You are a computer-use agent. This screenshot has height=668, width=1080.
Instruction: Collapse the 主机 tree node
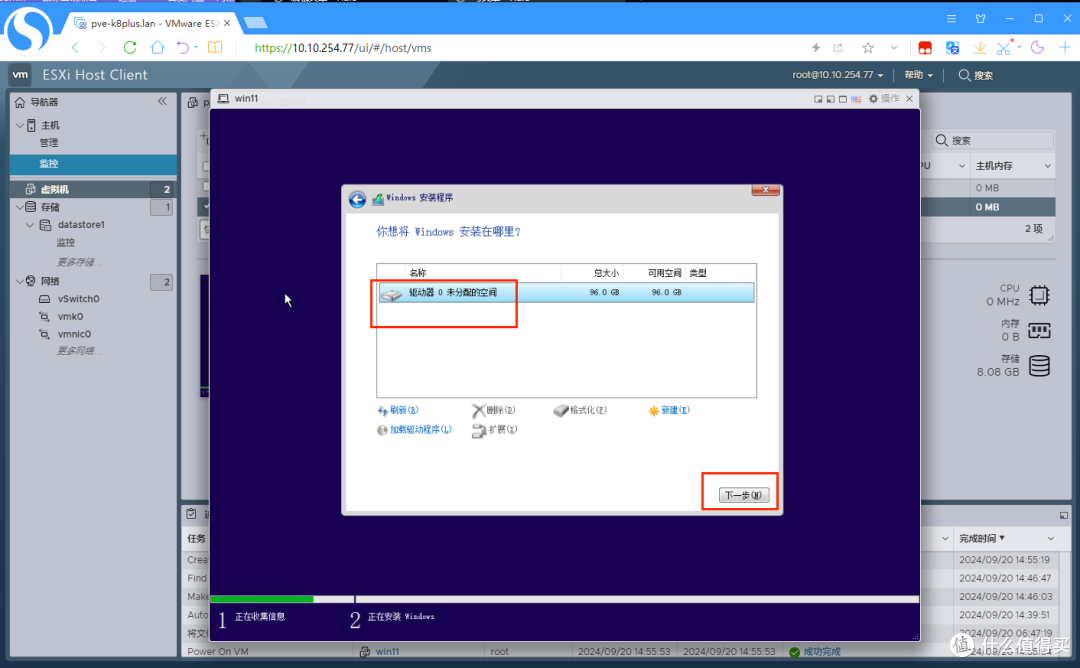point(20,125)
